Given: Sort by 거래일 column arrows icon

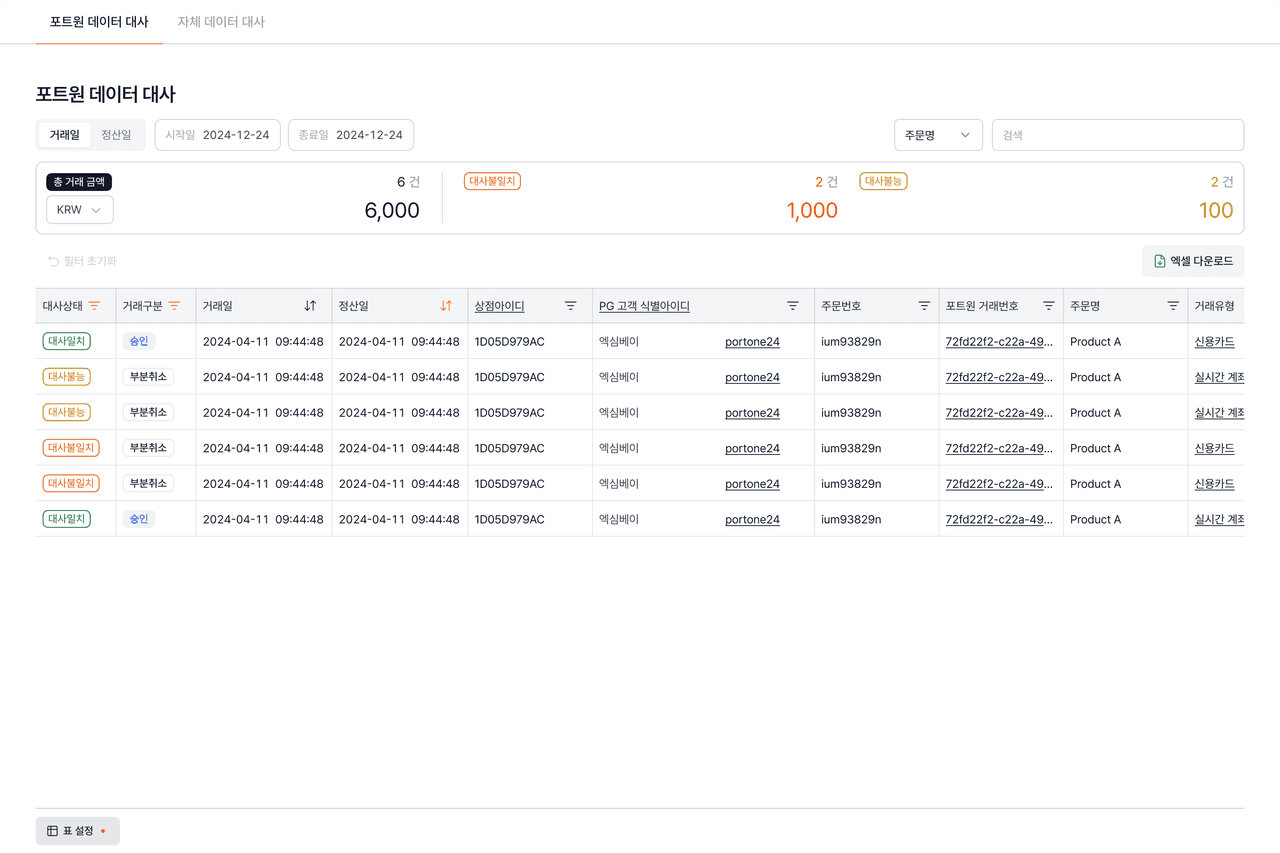Looking at the screenshot, I should (310, 306).
